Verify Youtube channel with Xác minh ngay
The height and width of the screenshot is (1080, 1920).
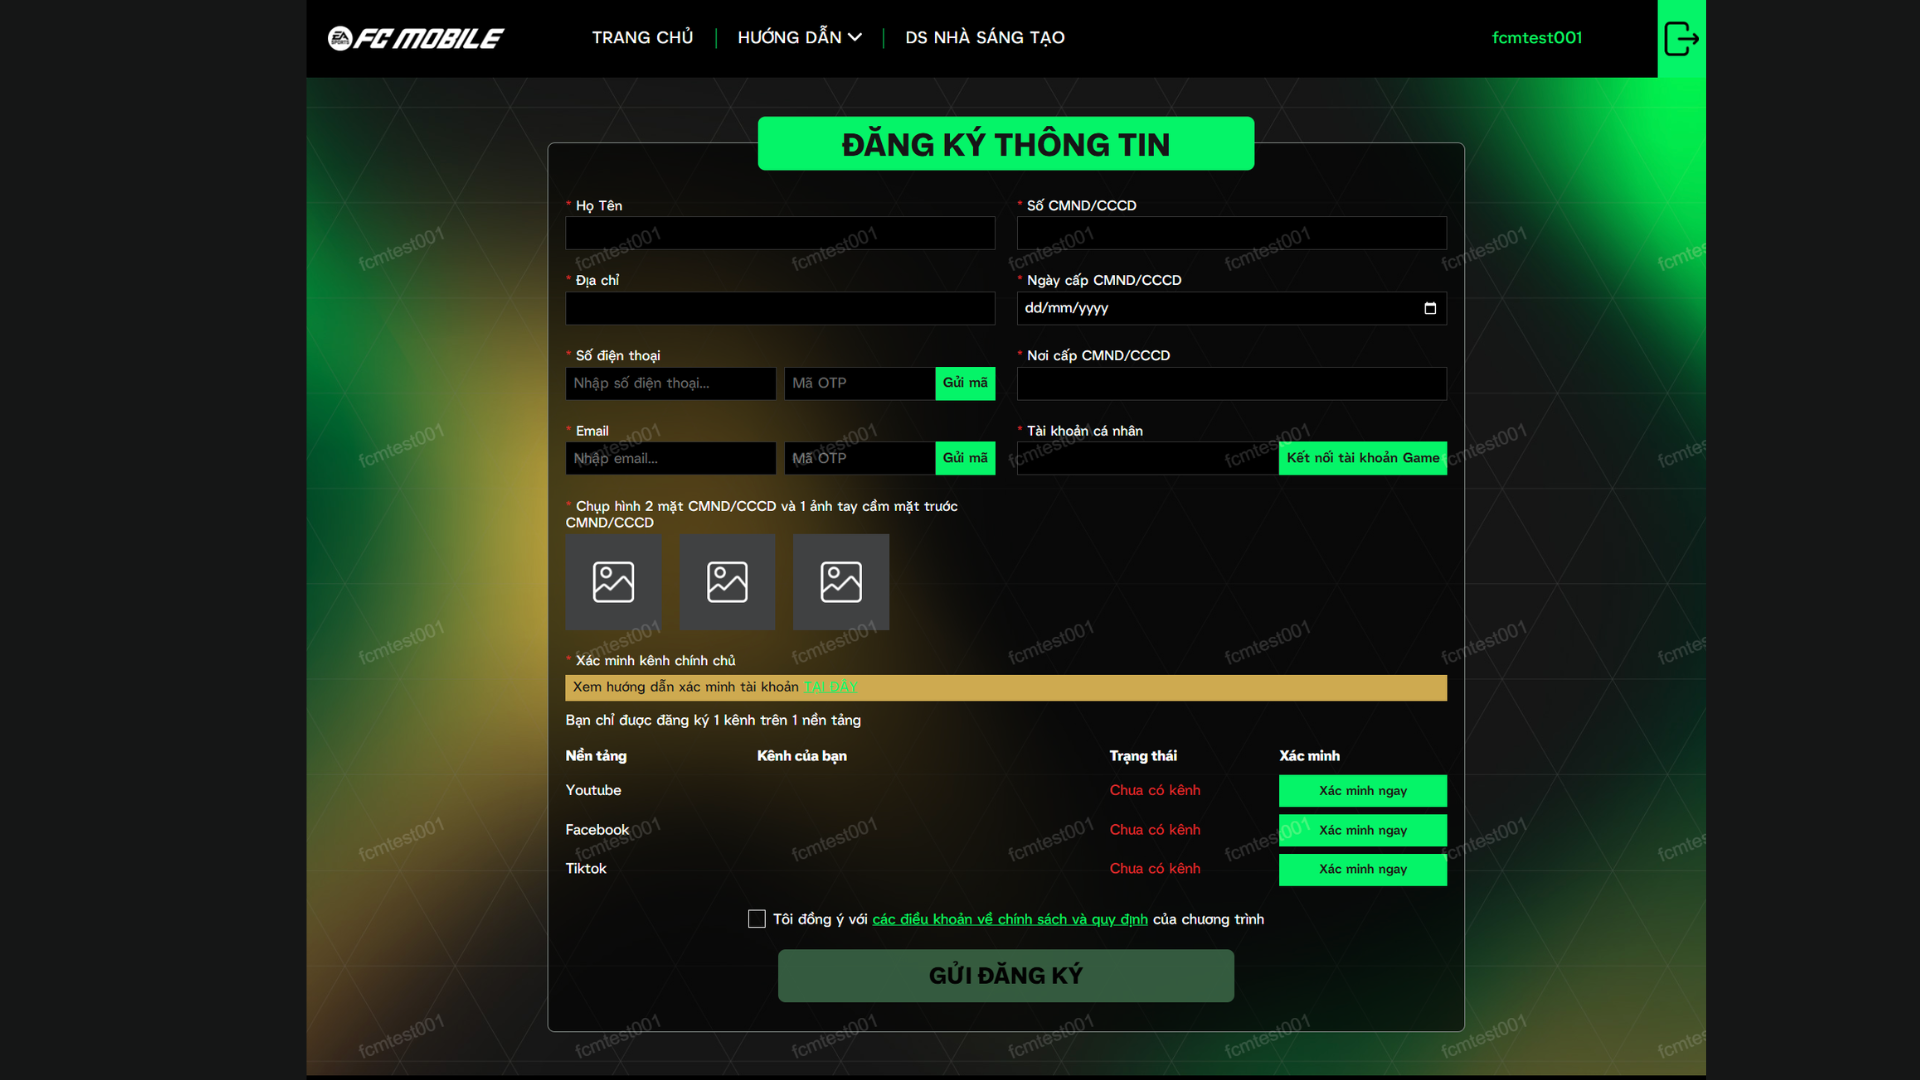point(1362,791)
